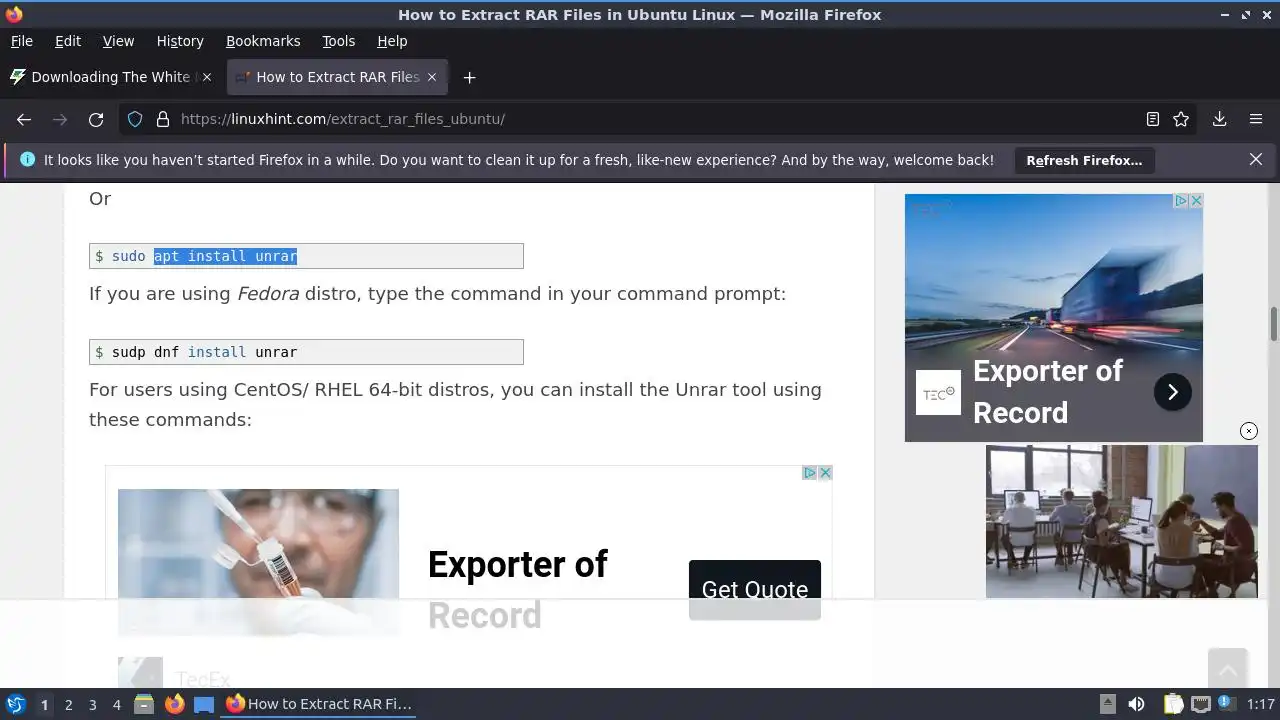This screenshot has width=1280, height=720.
Task: Launch Firefox from taskbar launcher
Action: tap(174, 704)
